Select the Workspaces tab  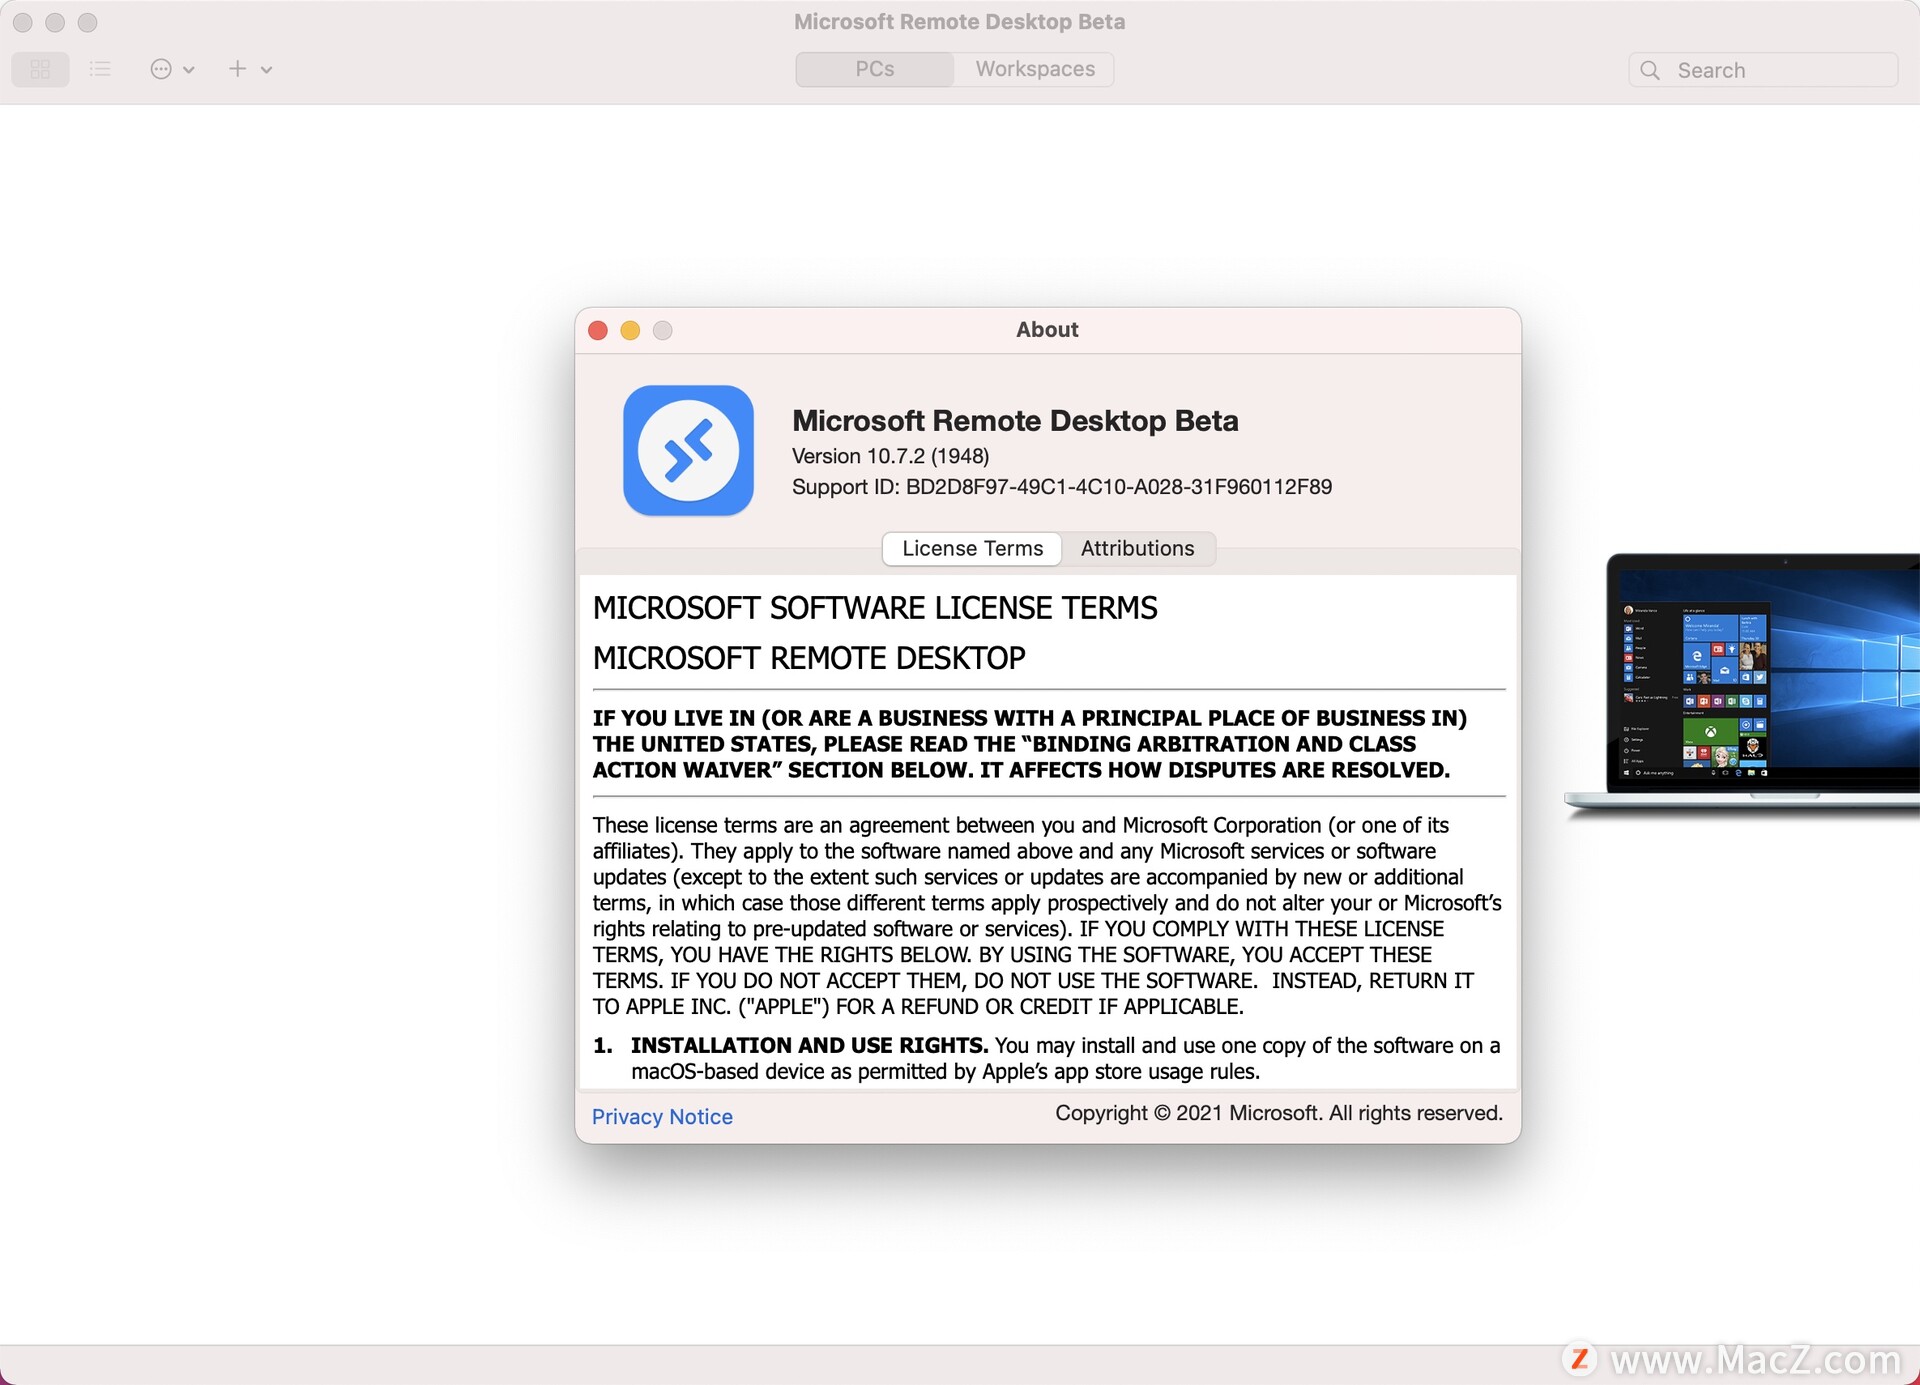pyautogui.click(x=1035, y=69)
